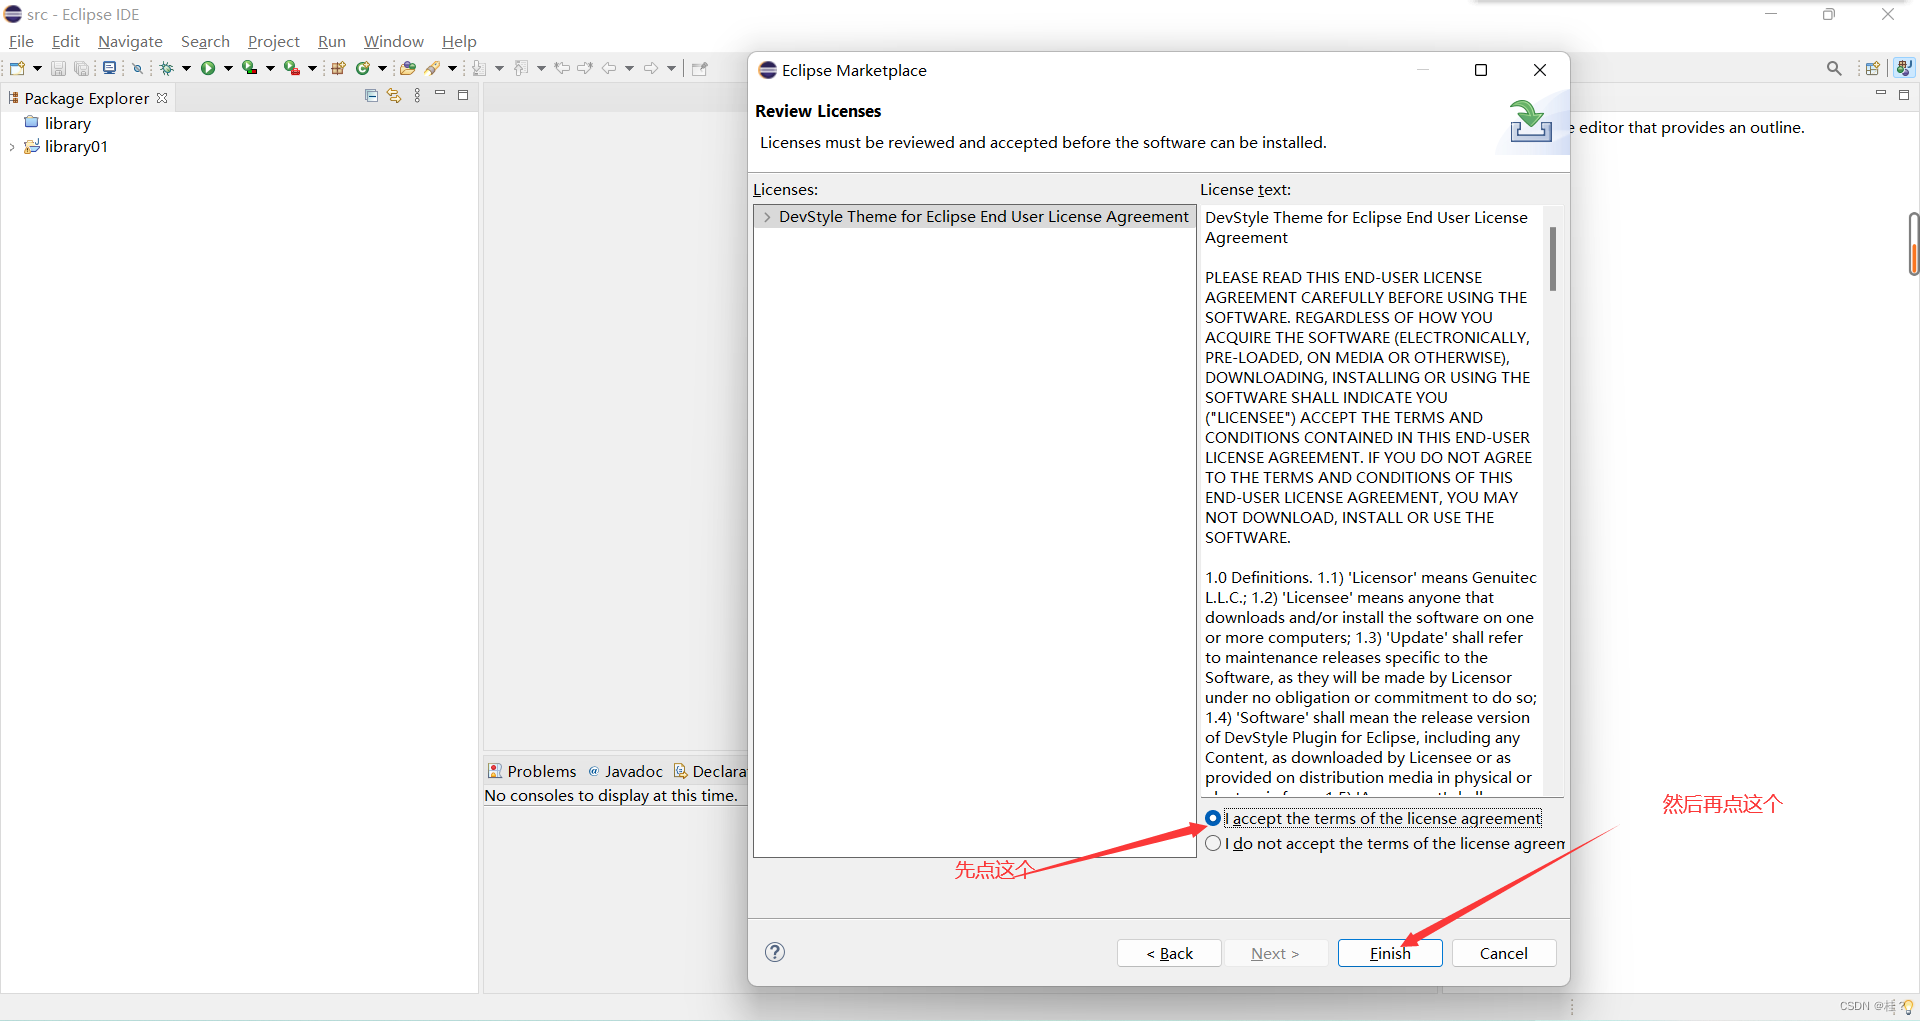This screenshot has height=1021, width=1920.
Task: Click the Open Type folder icon
Action: pos(407,68)
